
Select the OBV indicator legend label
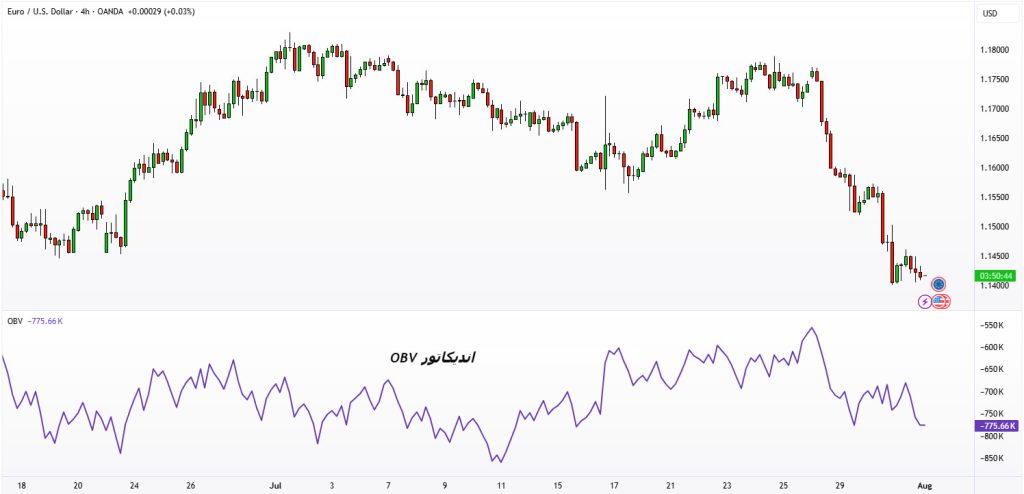[x=14, y=321]
